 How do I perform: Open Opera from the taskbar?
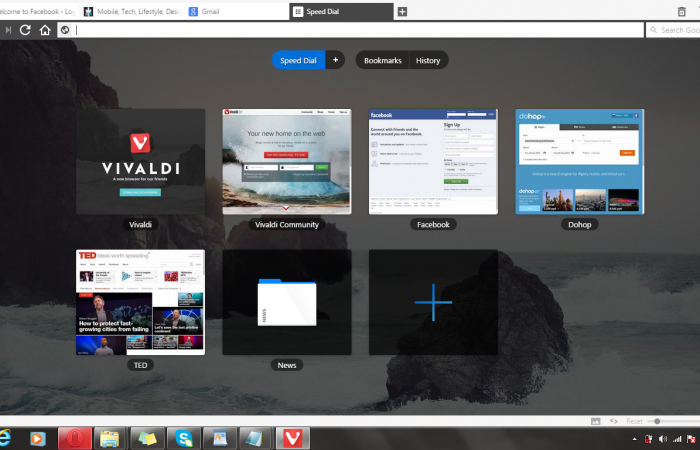pos(74,438)
